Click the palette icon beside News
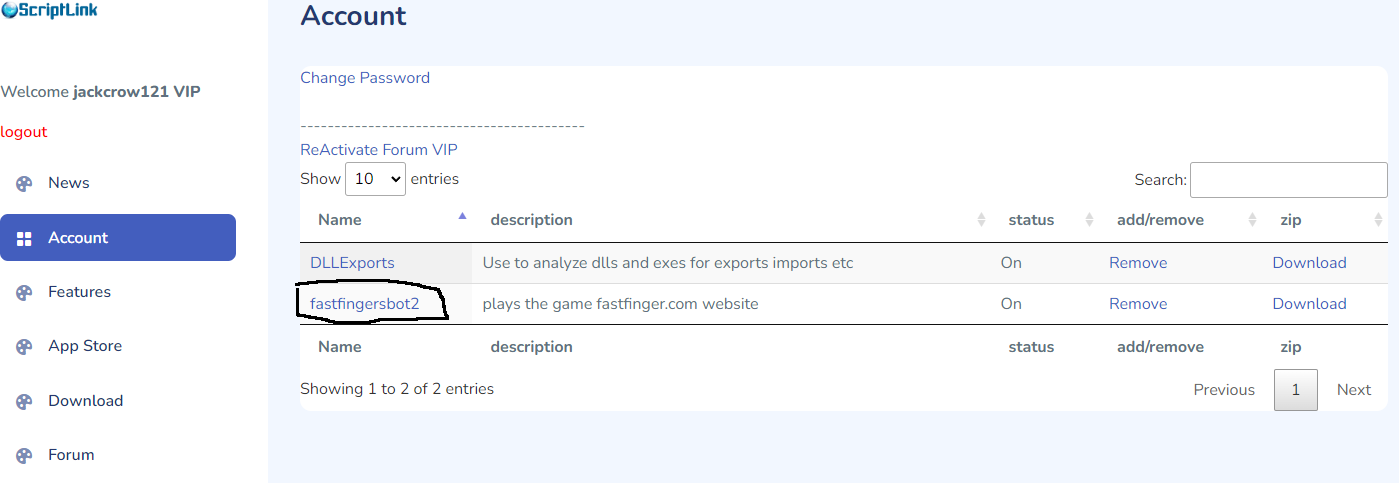Screen dimensions: 1400x483 [24, 183]
